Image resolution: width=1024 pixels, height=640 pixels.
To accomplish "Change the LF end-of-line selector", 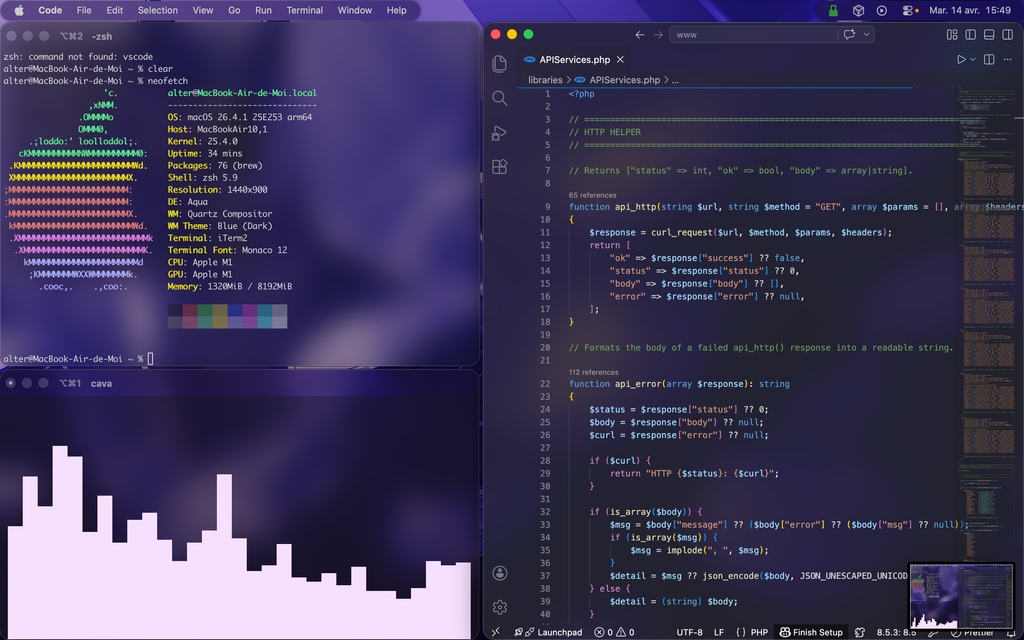I will (x=718, y=632).
